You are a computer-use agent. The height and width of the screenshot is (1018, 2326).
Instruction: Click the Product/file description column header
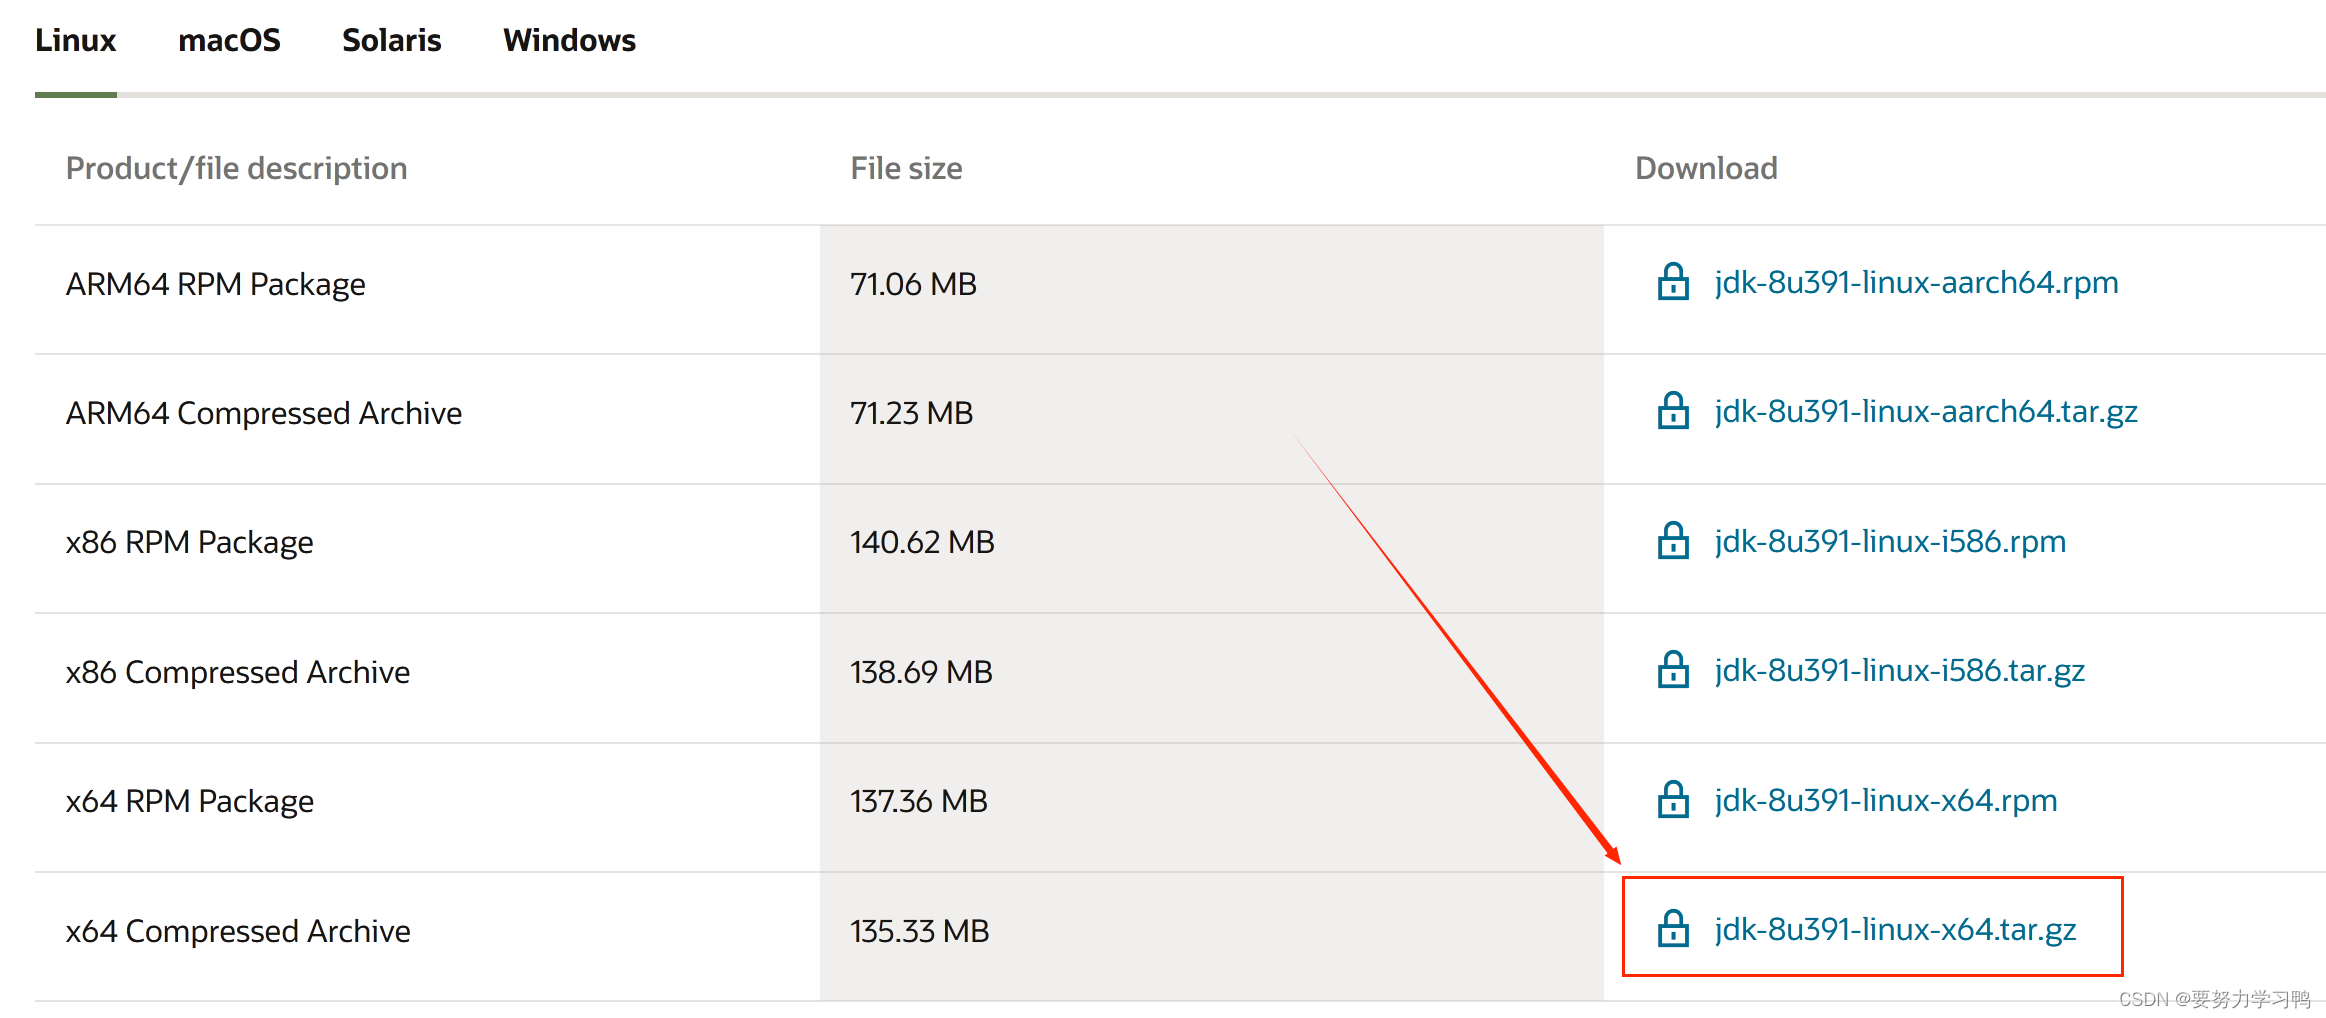236,168
